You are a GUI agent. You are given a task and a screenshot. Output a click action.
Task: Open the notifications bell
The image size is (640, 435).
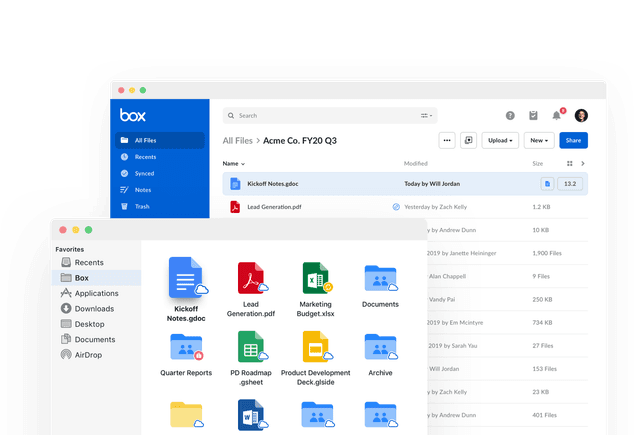click(x=557, y=116)
